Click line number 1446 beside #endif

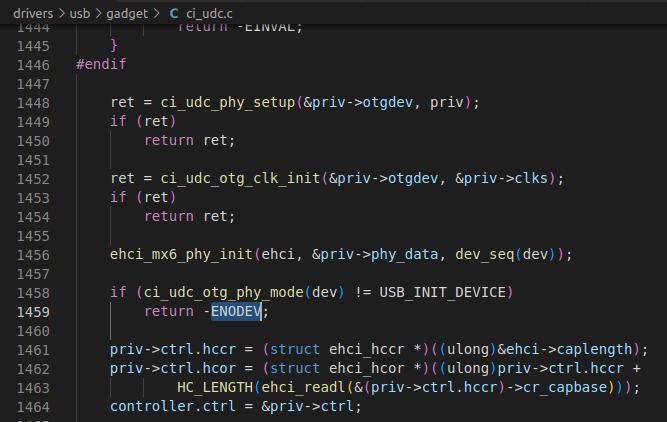point(33,65)
